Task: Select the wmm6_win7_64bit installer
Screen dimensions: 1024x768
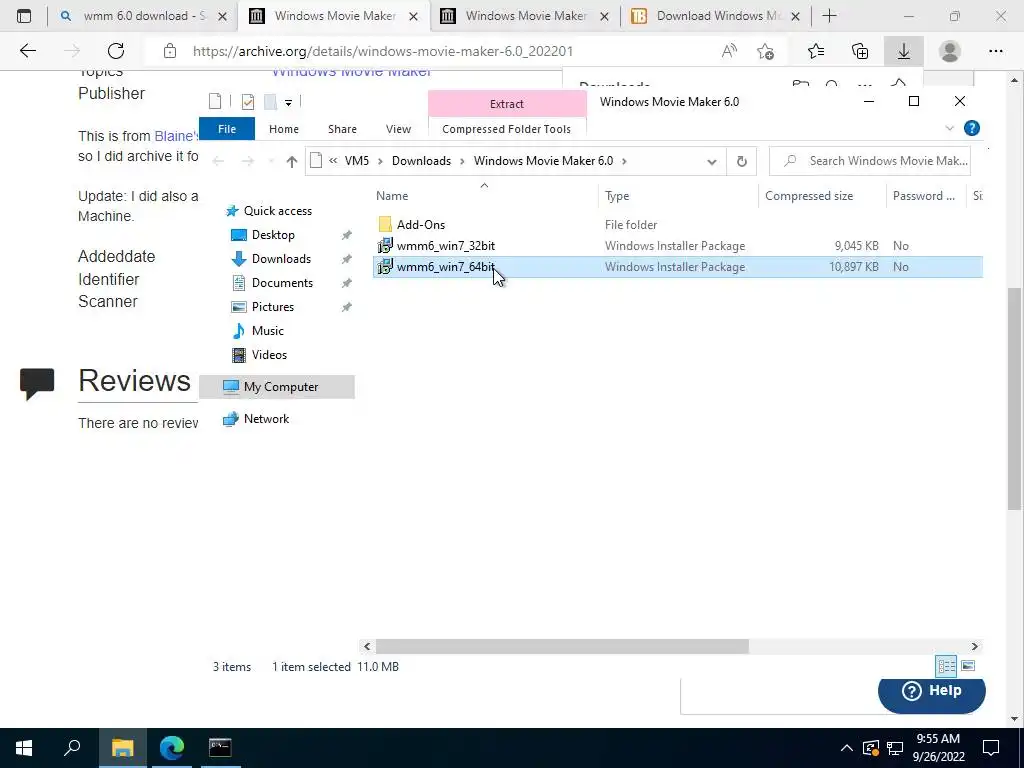Action: click(x=677, y=267)
